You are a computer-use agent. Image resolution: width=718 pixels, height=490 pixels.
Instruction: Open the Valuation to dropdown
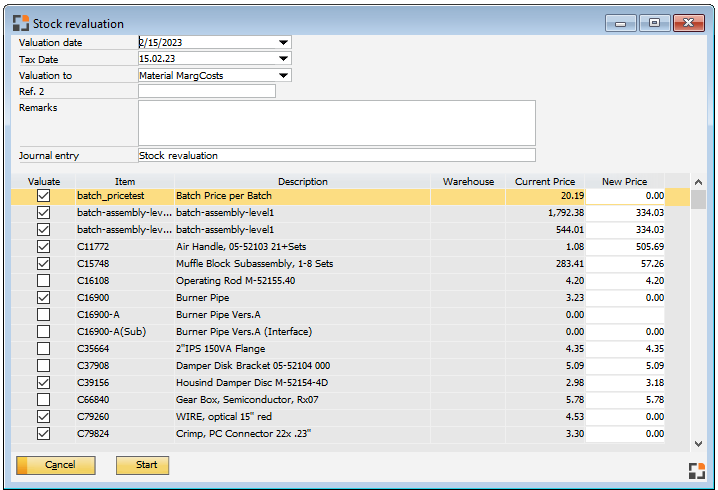[284, 76]
